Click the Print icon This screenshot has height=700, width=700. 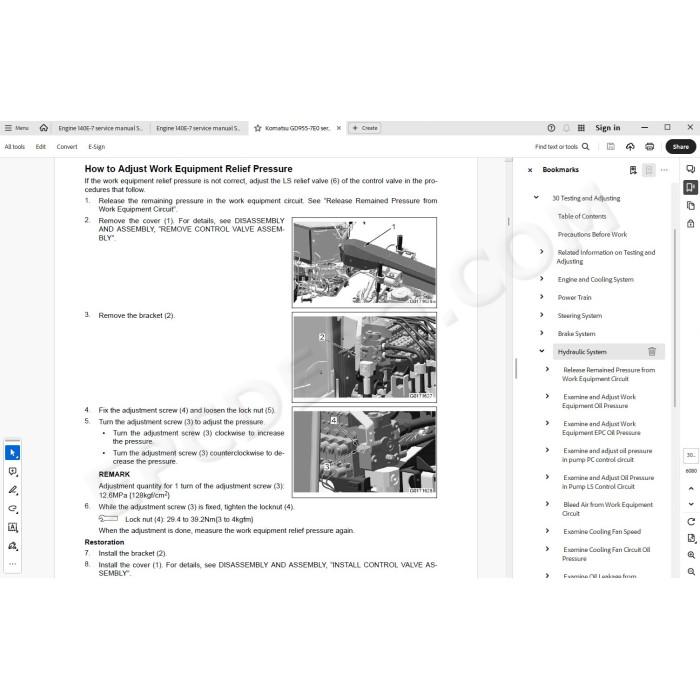[650, 146]
